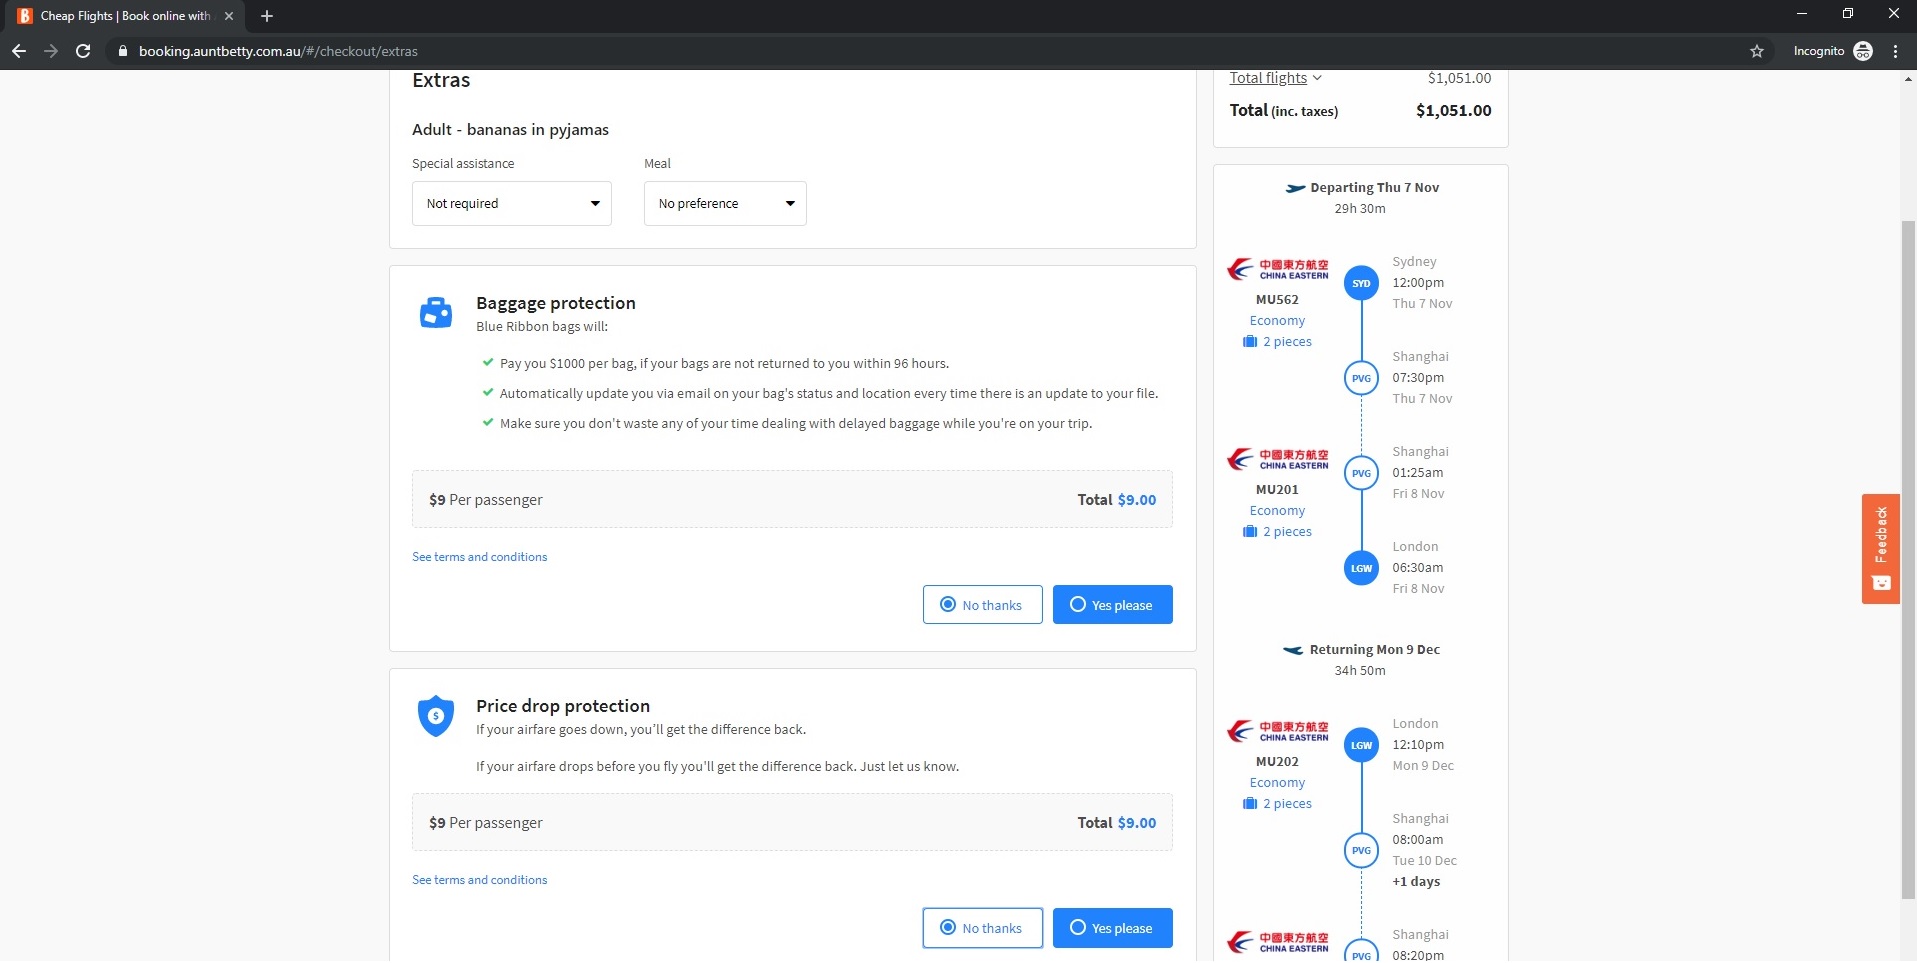This screenshot has width=1917, height=963.
Task: Click the SYD airport circle icon
Action: [1361, 283]
